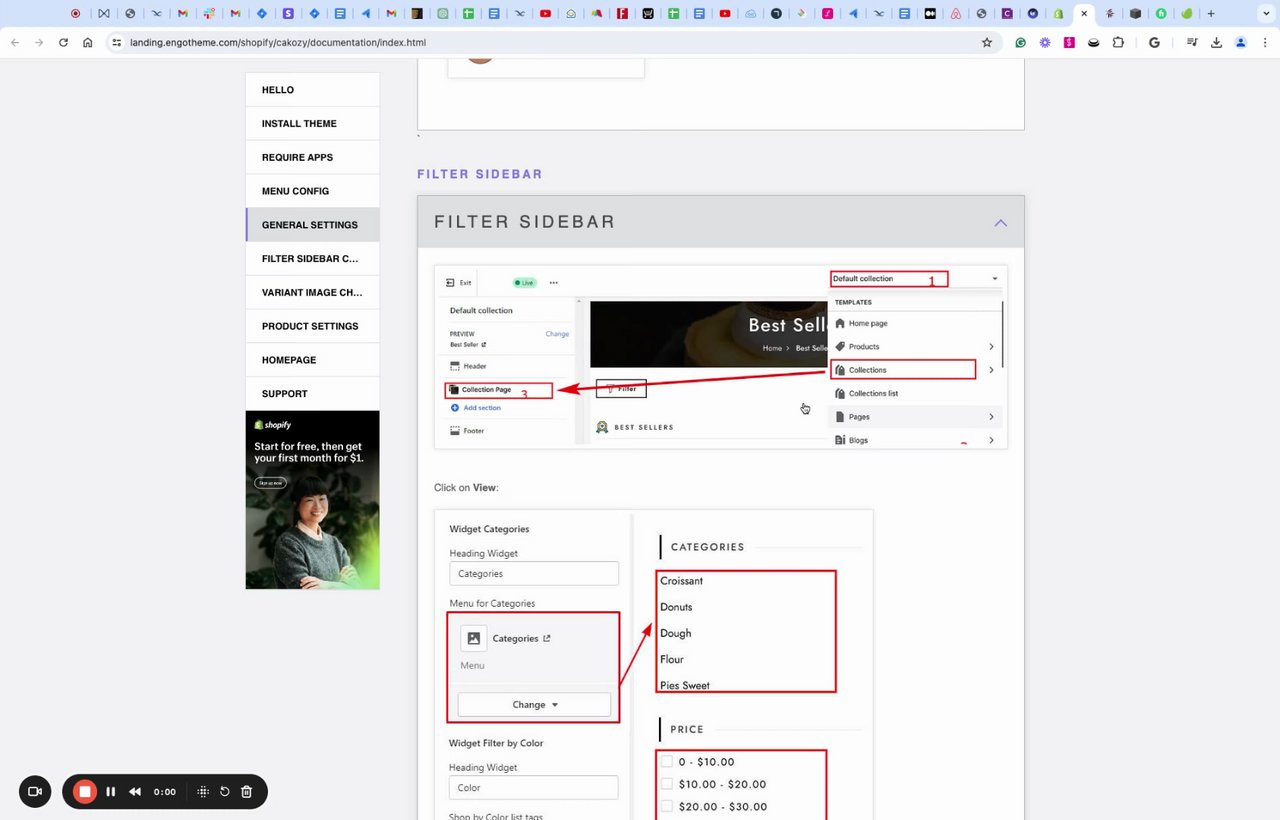
Task: Click the dotted grid handle on recorder bar
Action: point(203,792)
